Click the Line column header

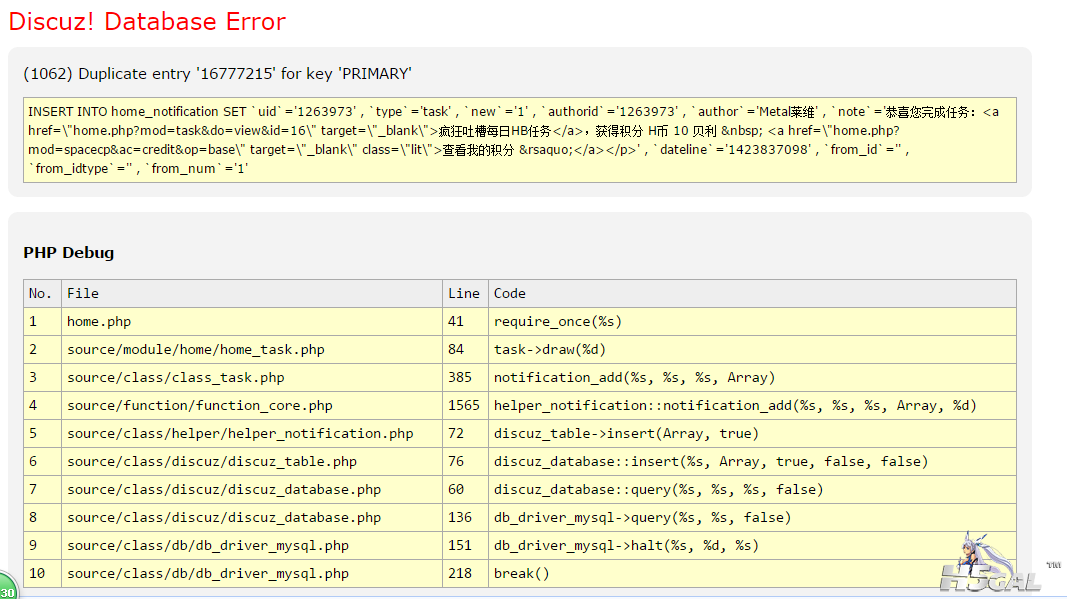[464, 294]
